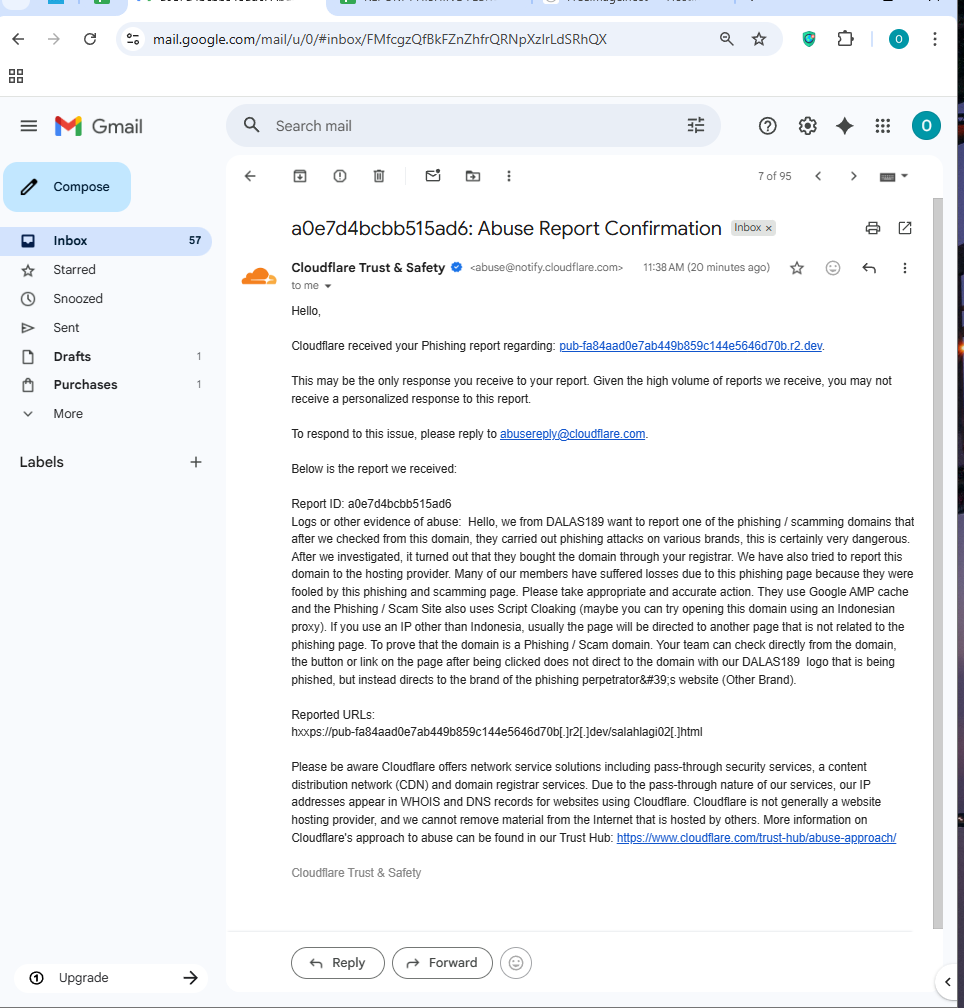The height and width of the screenshot is (1008, 964).
Task: Open the Google Account avatar in Gmail
Action: [926, 125]
